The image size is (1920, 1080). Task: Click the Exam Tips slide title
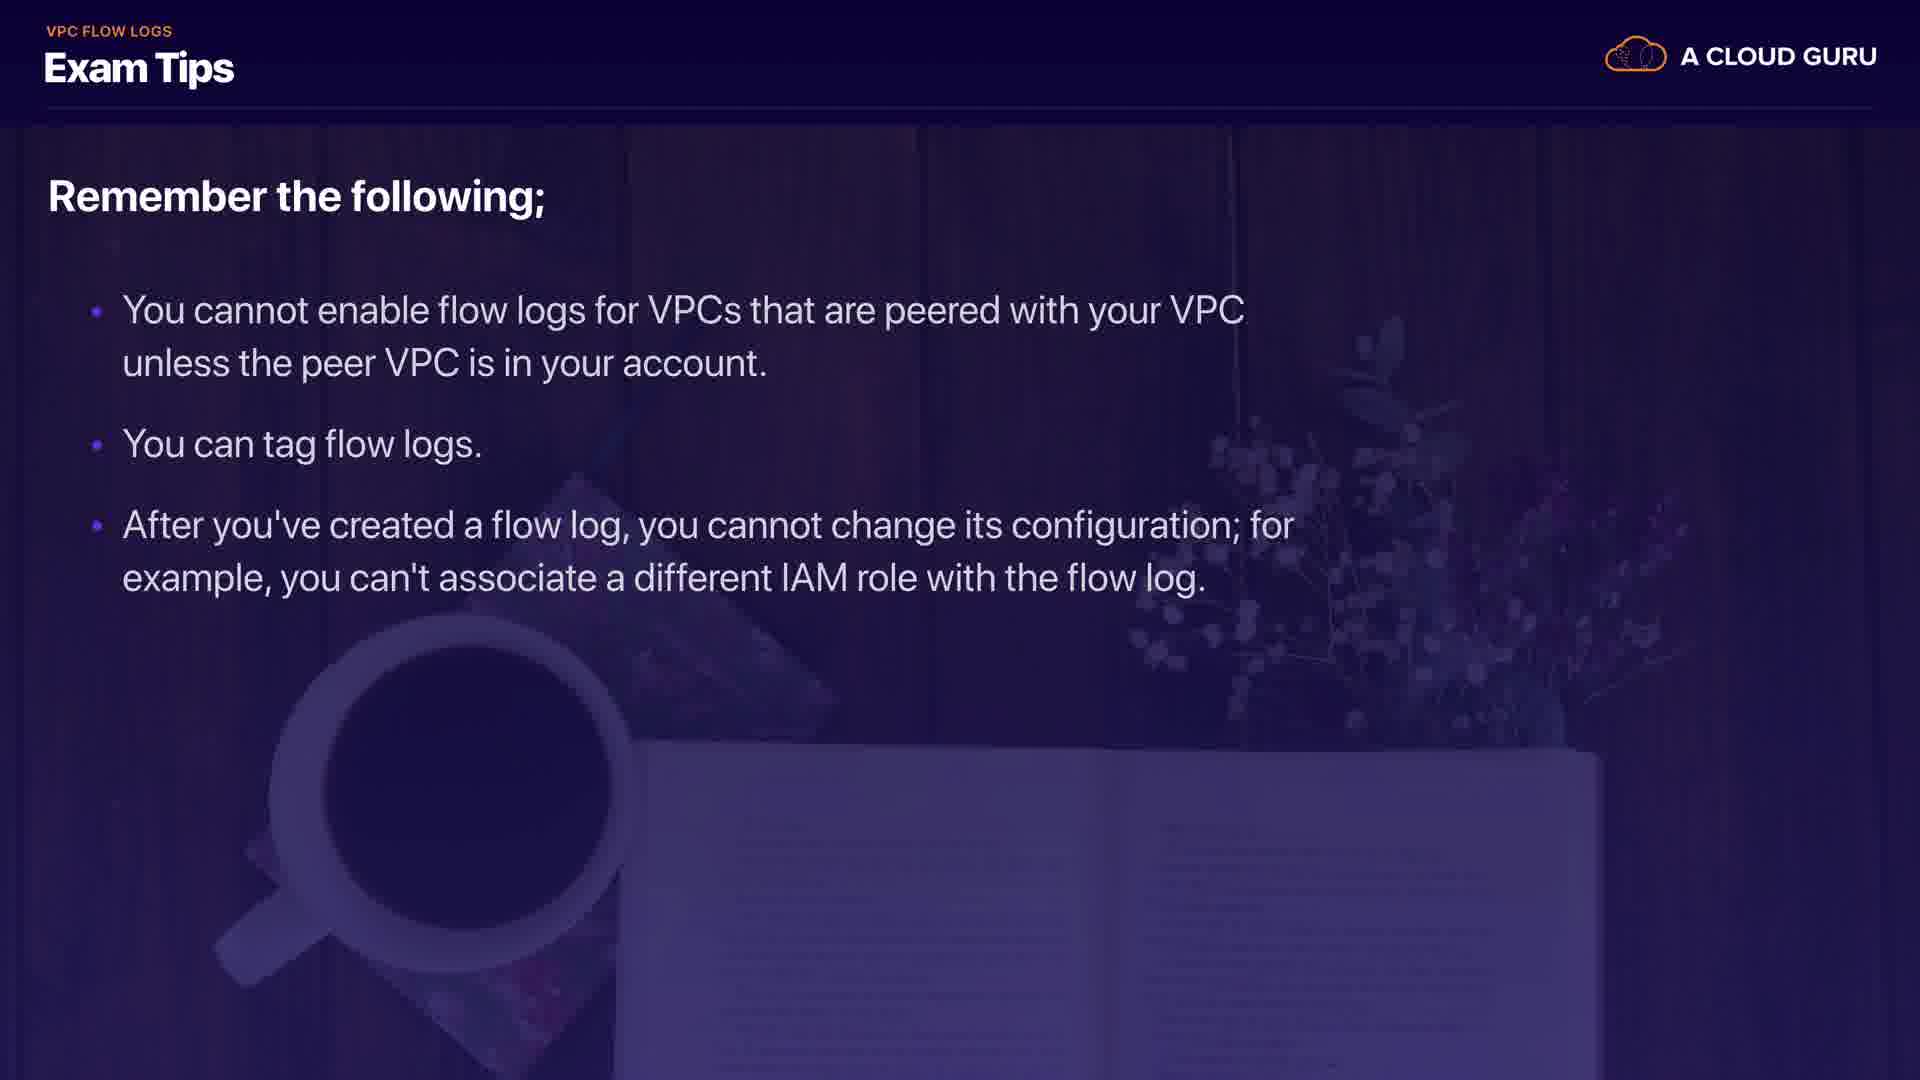pos(139,68)
